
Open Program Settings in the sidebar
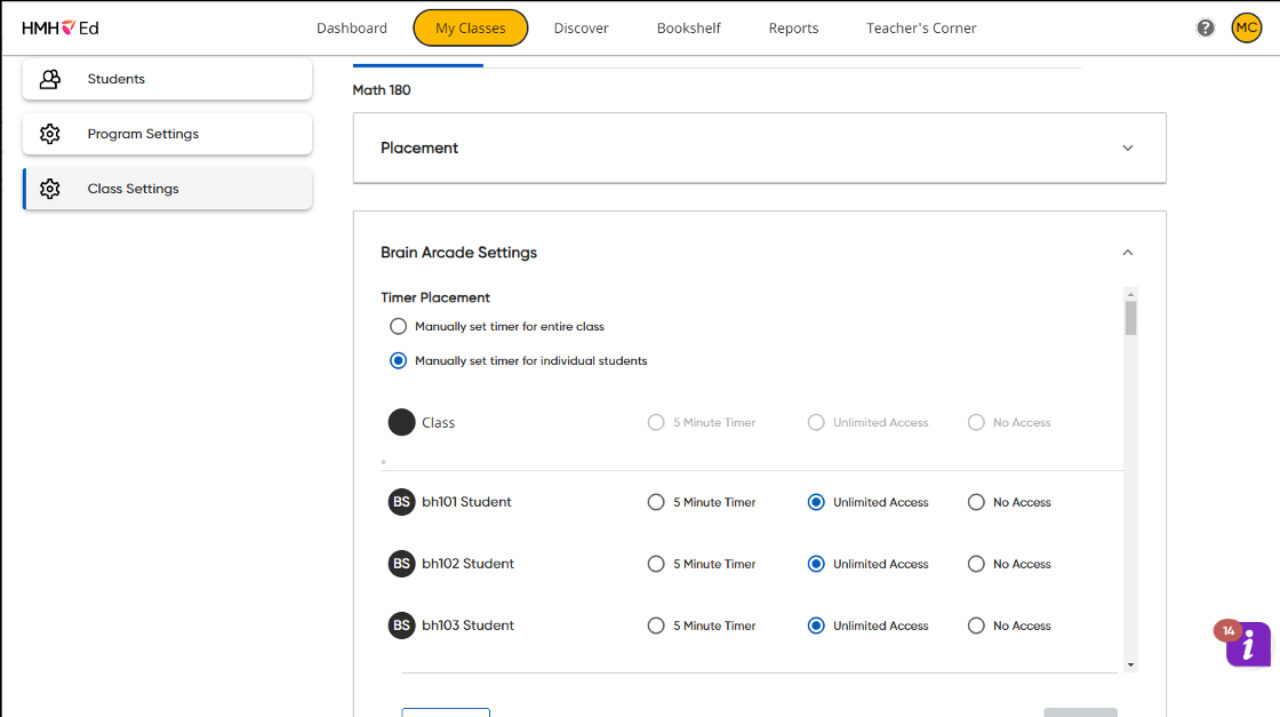click(167, 134)
